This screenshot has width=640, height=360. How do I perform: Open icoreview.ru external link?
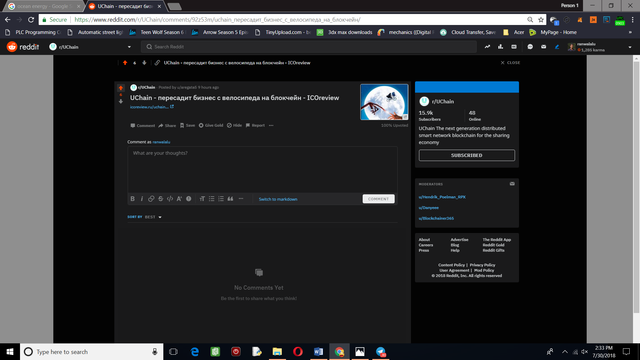pos(152,107)
